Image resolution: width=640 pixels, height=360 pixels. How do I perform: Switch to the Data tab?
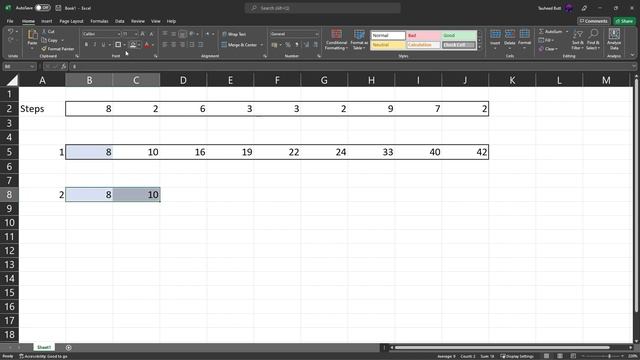tap(120, 21)
